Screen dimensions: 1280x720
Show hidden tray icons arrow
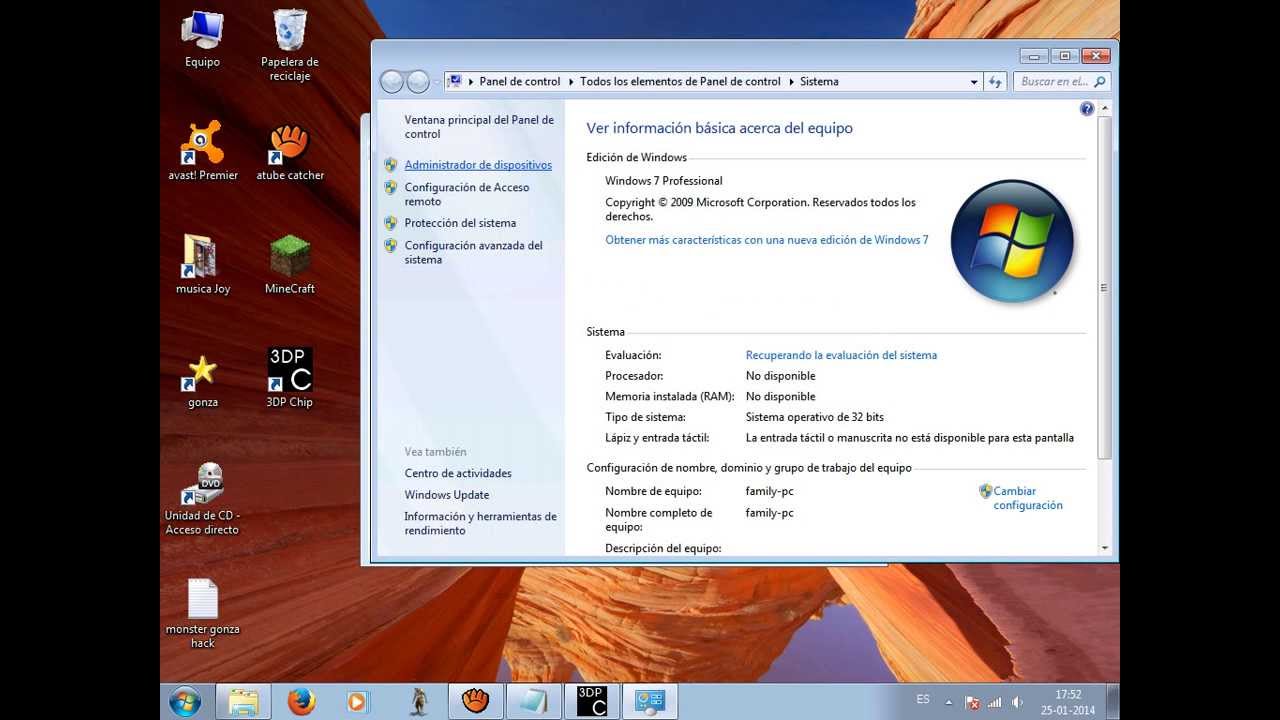click(x=949, y=702)
